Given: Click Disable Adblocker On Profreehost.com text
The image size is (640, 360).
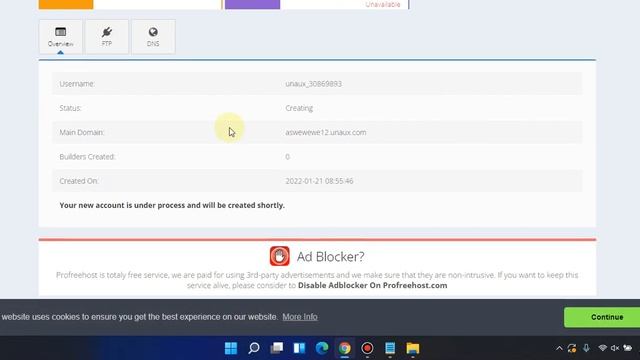Looking at the screenshot, I should click(373, 285).
